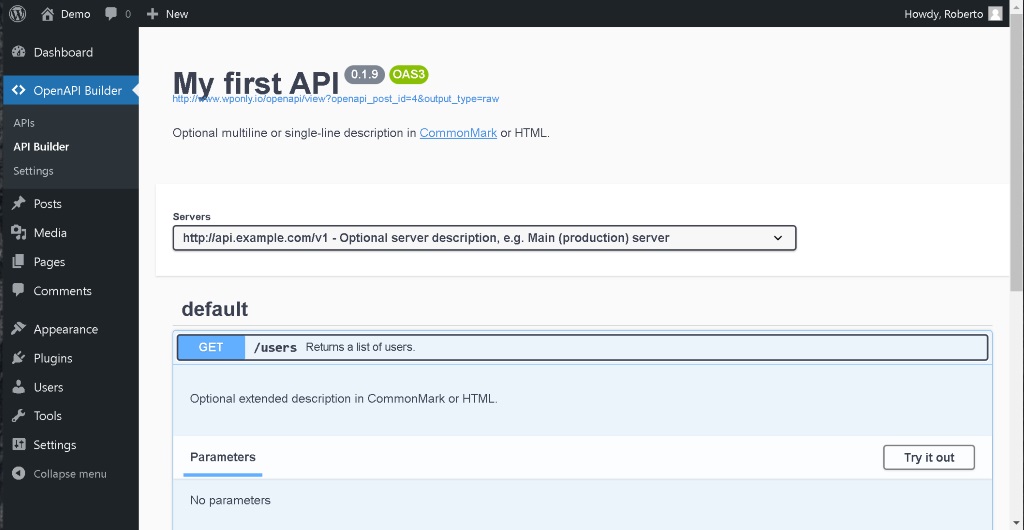Click the Pages icon in sidebar
Viewport: 1024px width, 530px height.
point(18,262)
